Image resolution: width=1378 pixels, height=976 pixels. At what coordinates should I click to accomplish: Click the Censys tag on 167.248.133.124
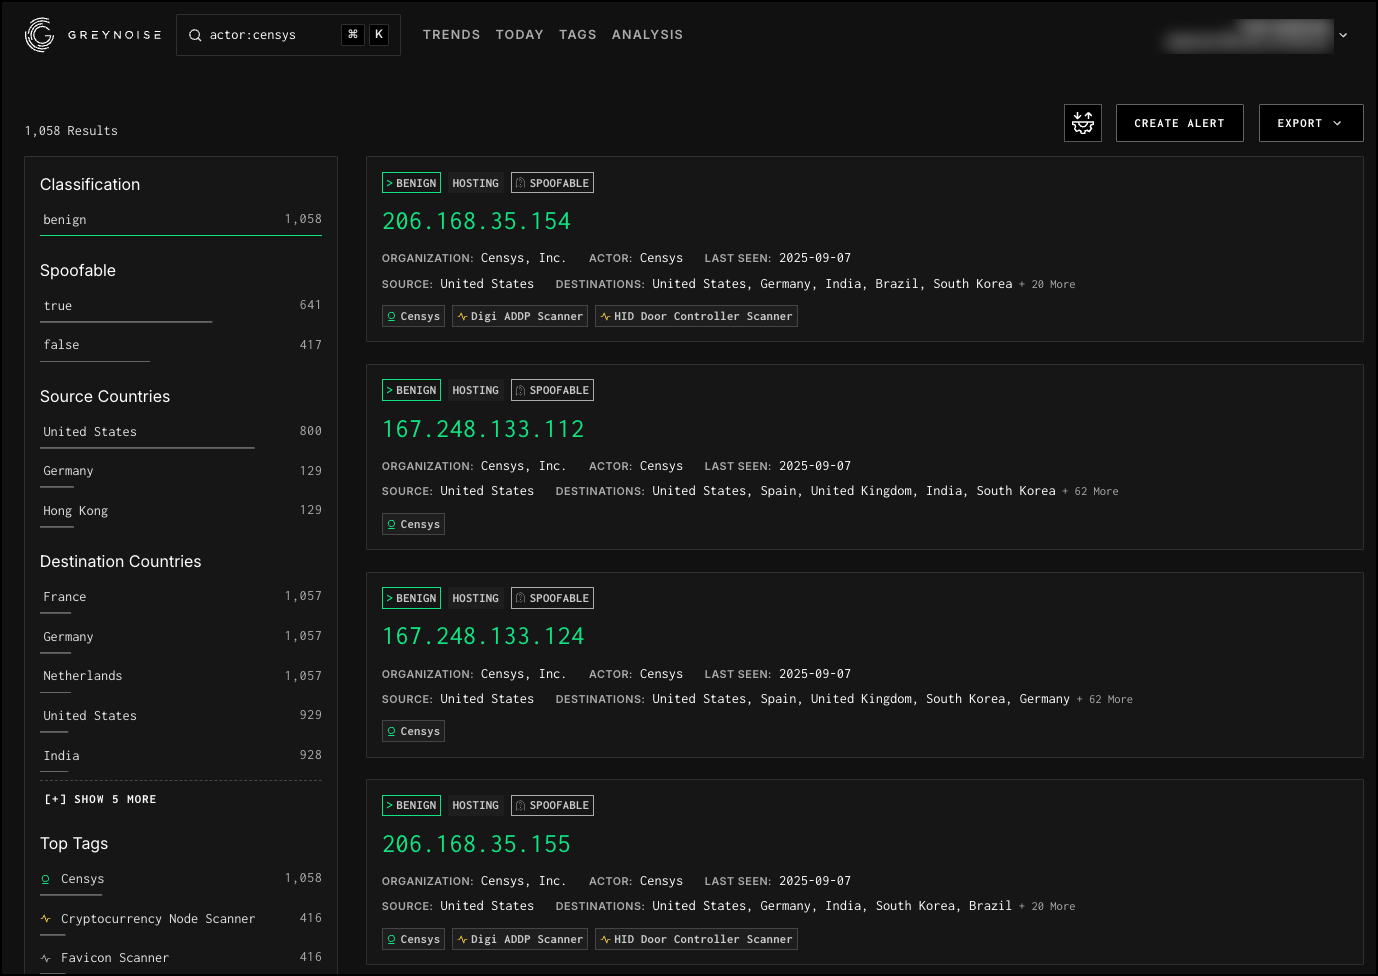click(x=413, y=731)
